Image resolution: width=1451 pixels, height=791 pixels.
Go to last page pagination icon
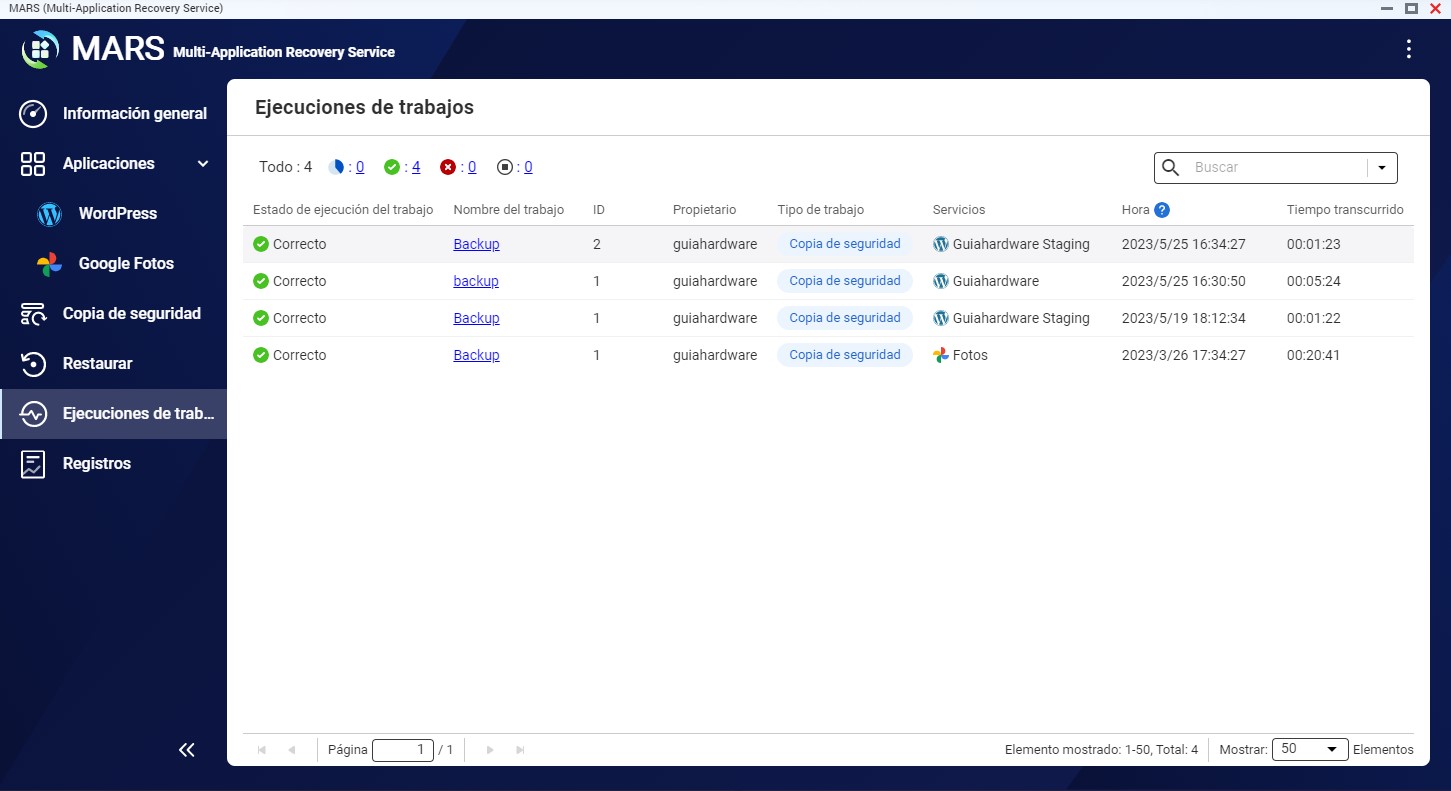tap(520, 750)
